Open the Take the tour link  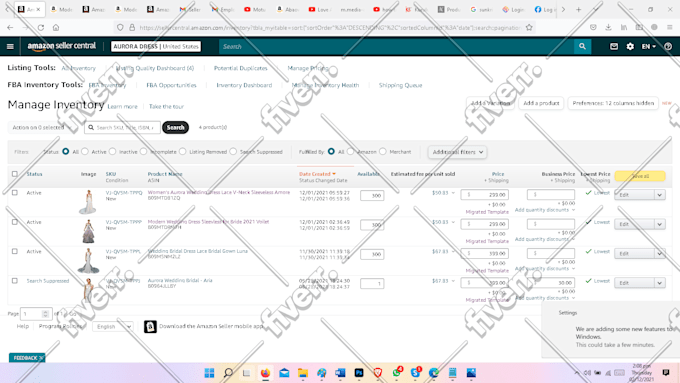(167, 106)
